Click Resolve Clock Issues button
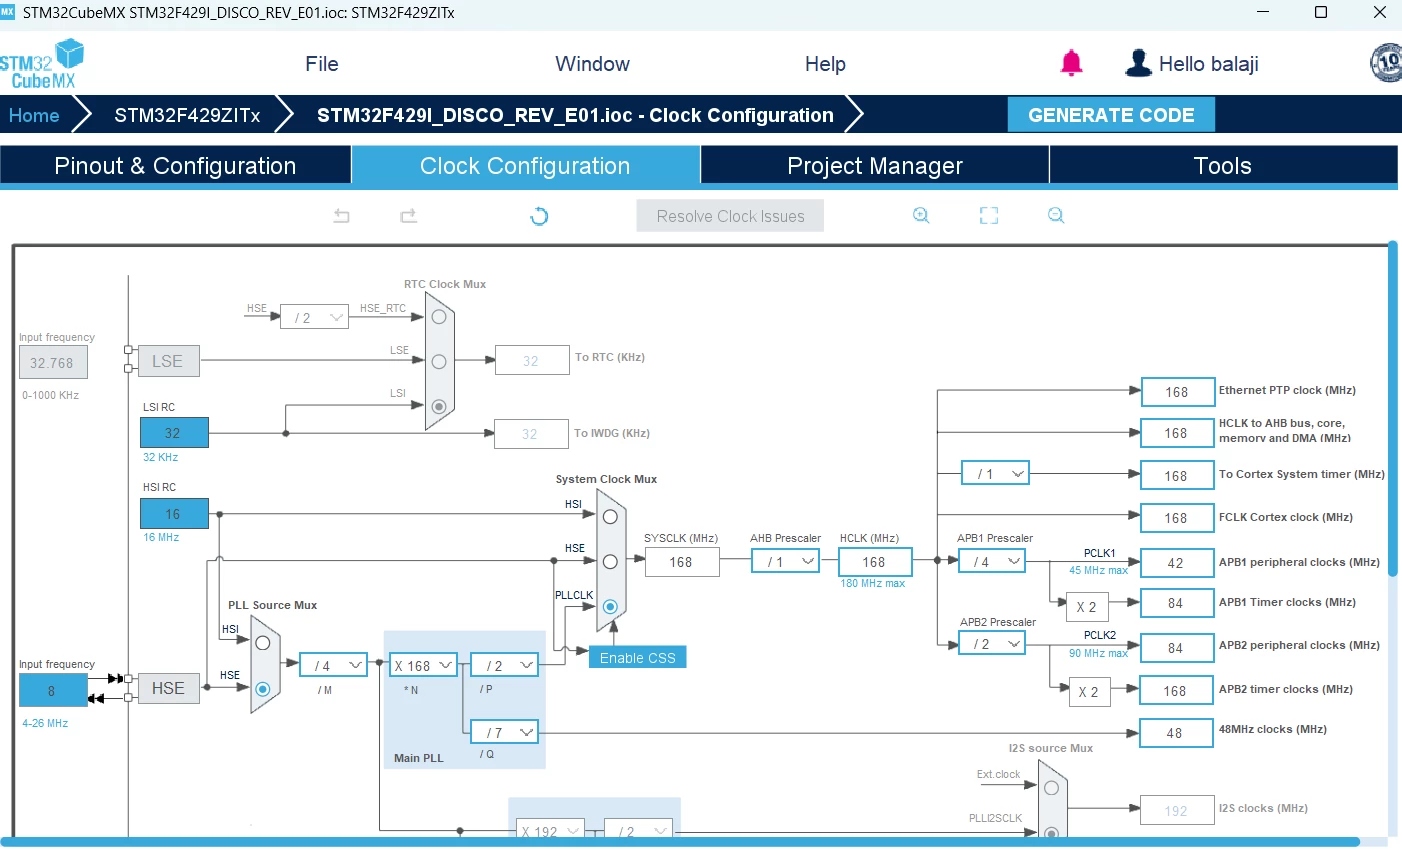1402x850 pixels. point(730,216)
